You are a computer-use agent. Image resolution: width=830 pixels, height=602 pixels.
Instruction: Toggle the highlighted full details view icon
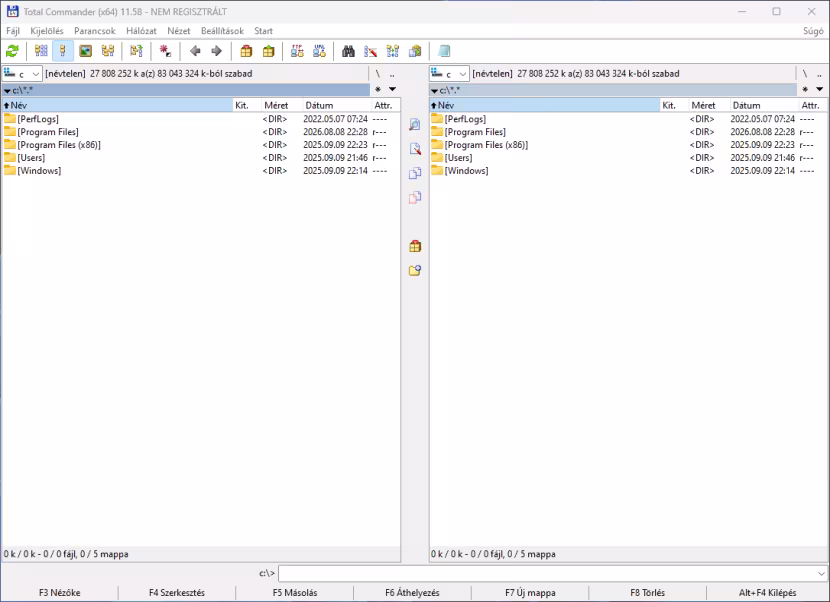click(x=63, y=51)
